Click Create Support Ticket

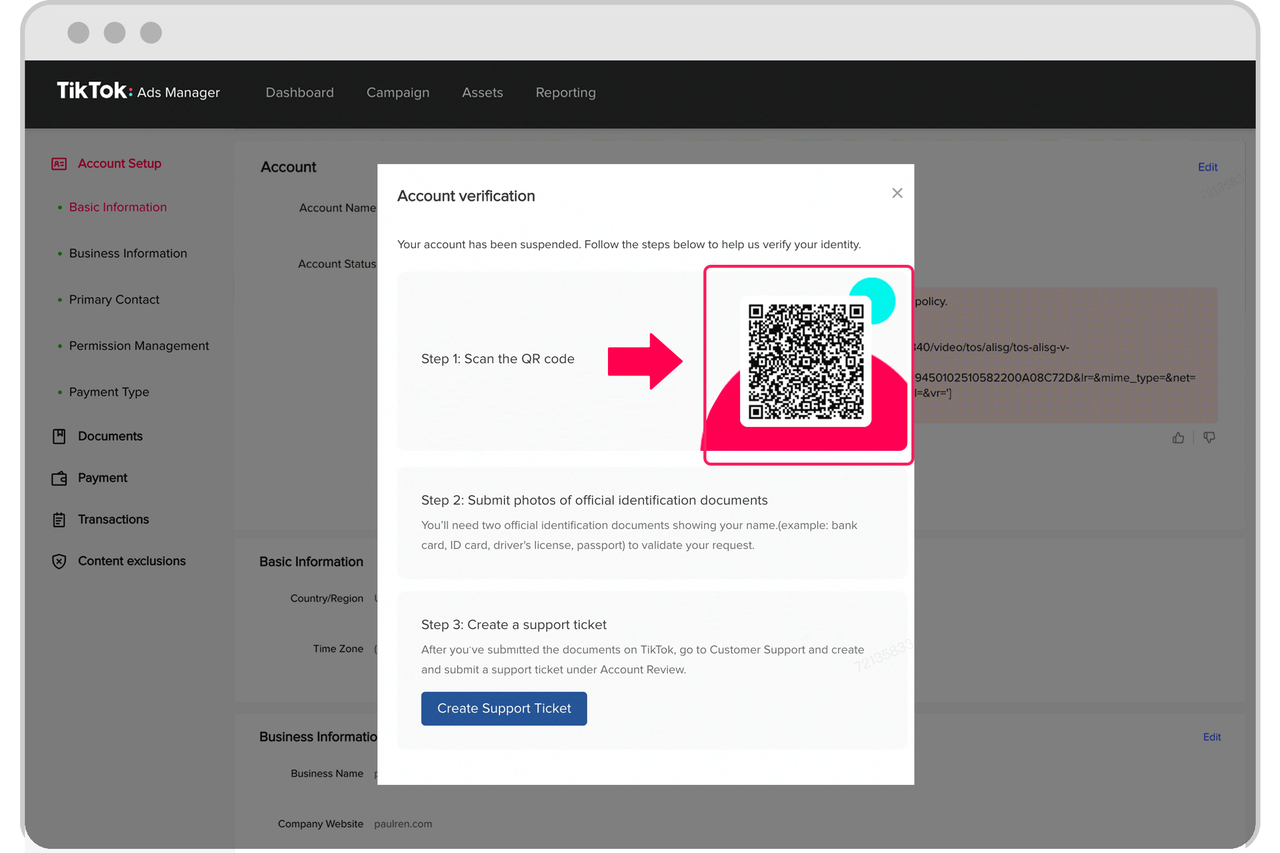coord(504,708)
